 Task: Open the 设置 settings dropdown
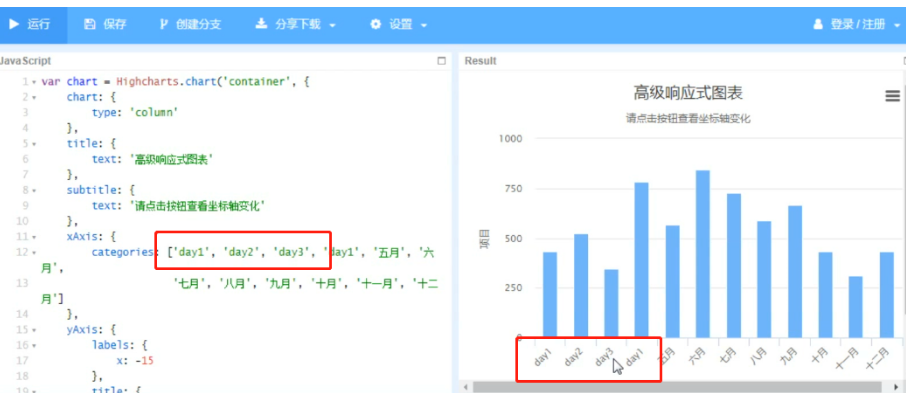[x=399, y=24]
